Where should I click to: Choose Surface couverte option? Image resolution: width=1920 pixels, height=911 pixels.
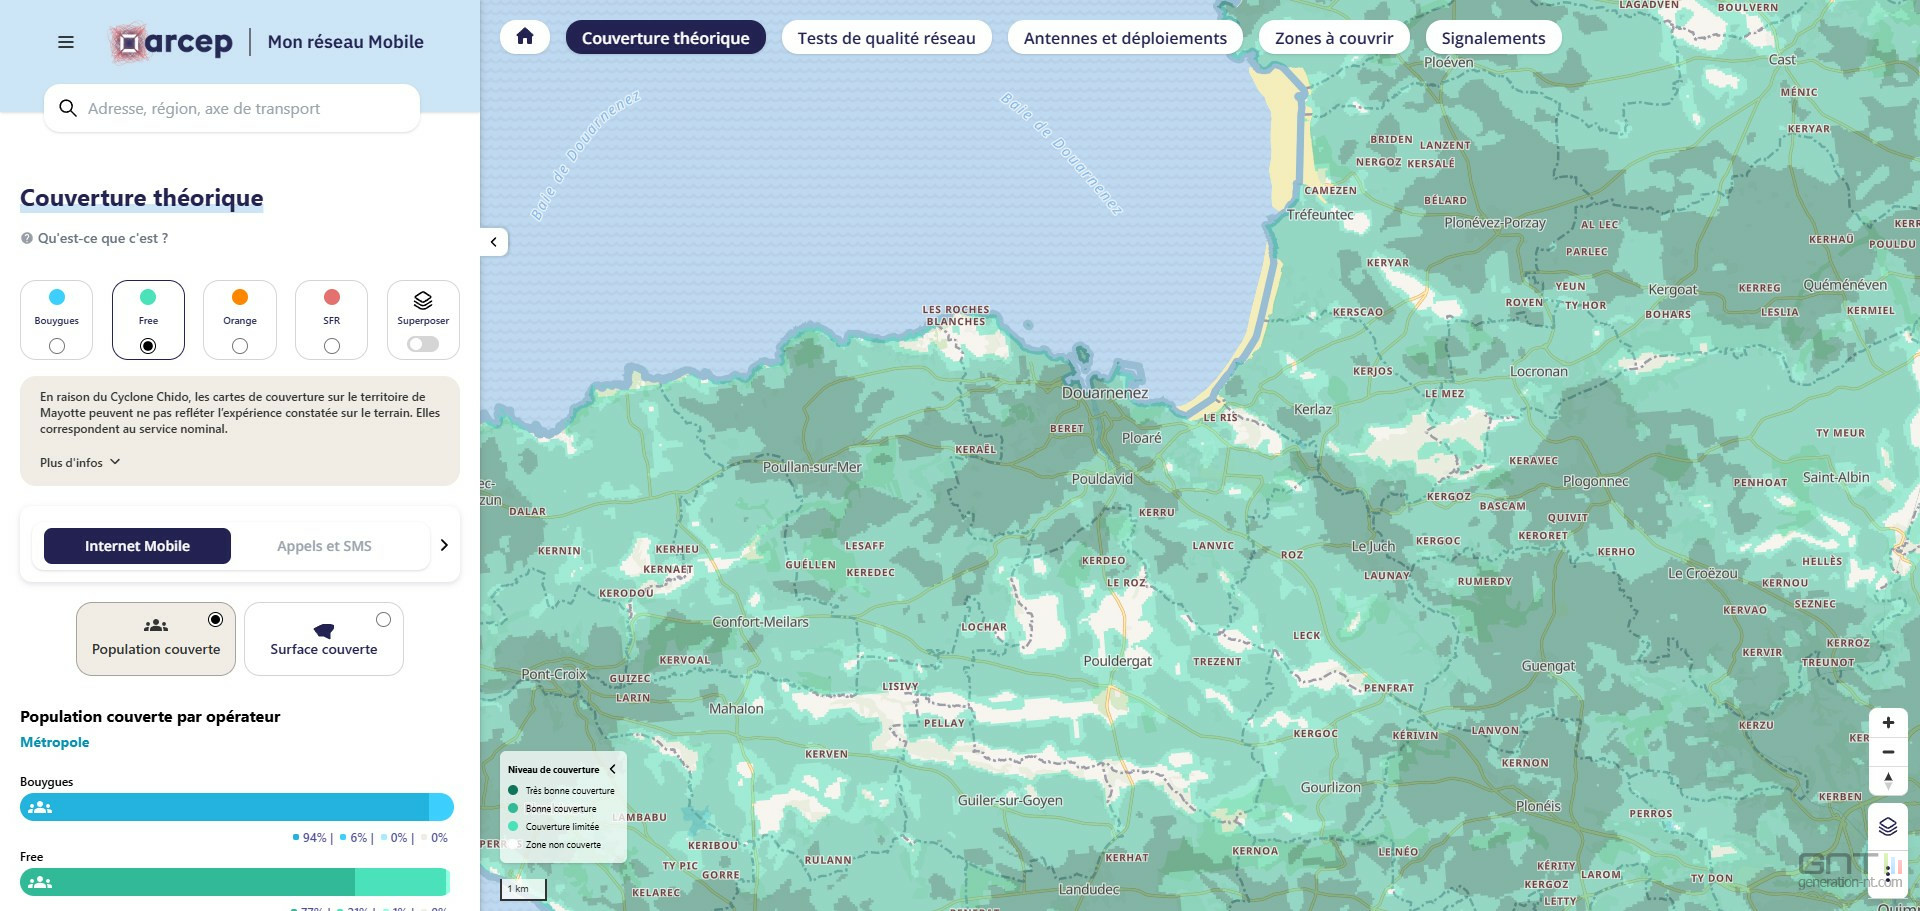(x=324, y=638)
